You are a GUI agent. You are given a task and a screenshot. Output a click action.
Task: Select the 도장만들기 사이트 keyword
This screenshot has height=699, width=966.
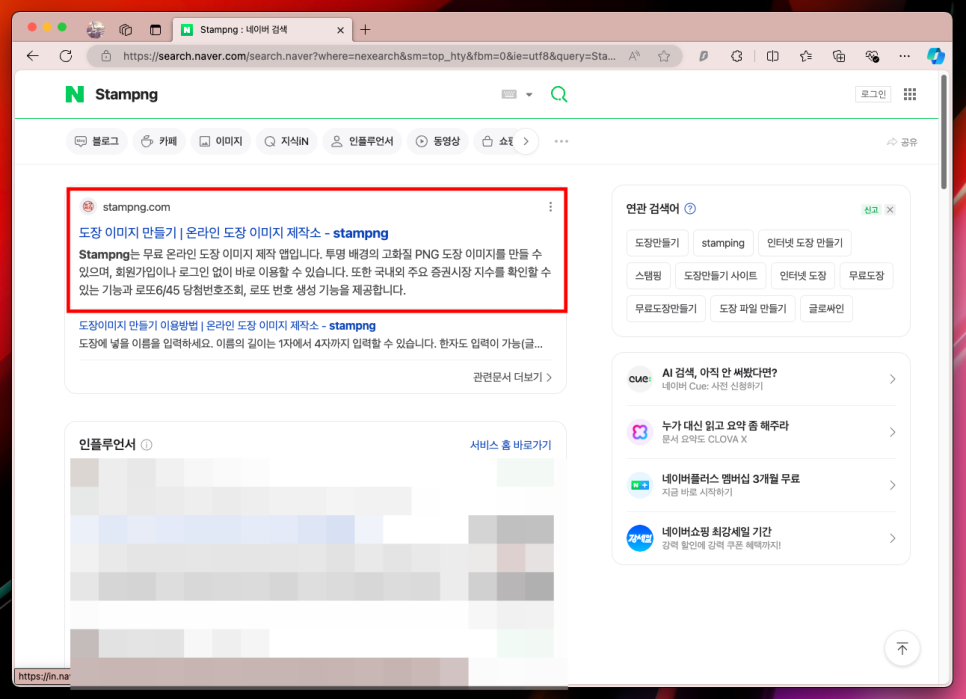(720, 275)
